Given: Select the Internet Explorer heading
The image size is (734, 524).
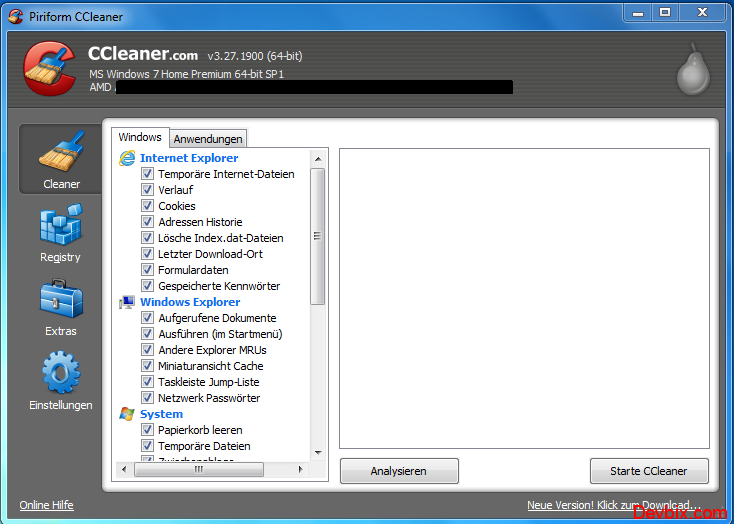Looking at the screenshot, I should (x=189, y=158).
